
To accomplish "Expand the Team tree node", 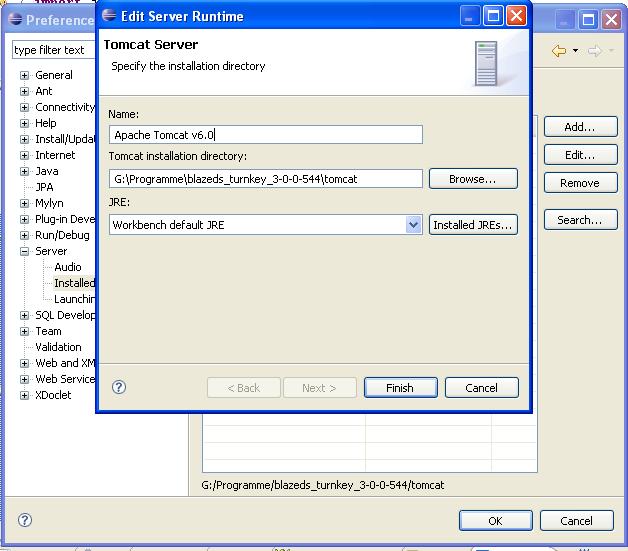I will (24, 332).
